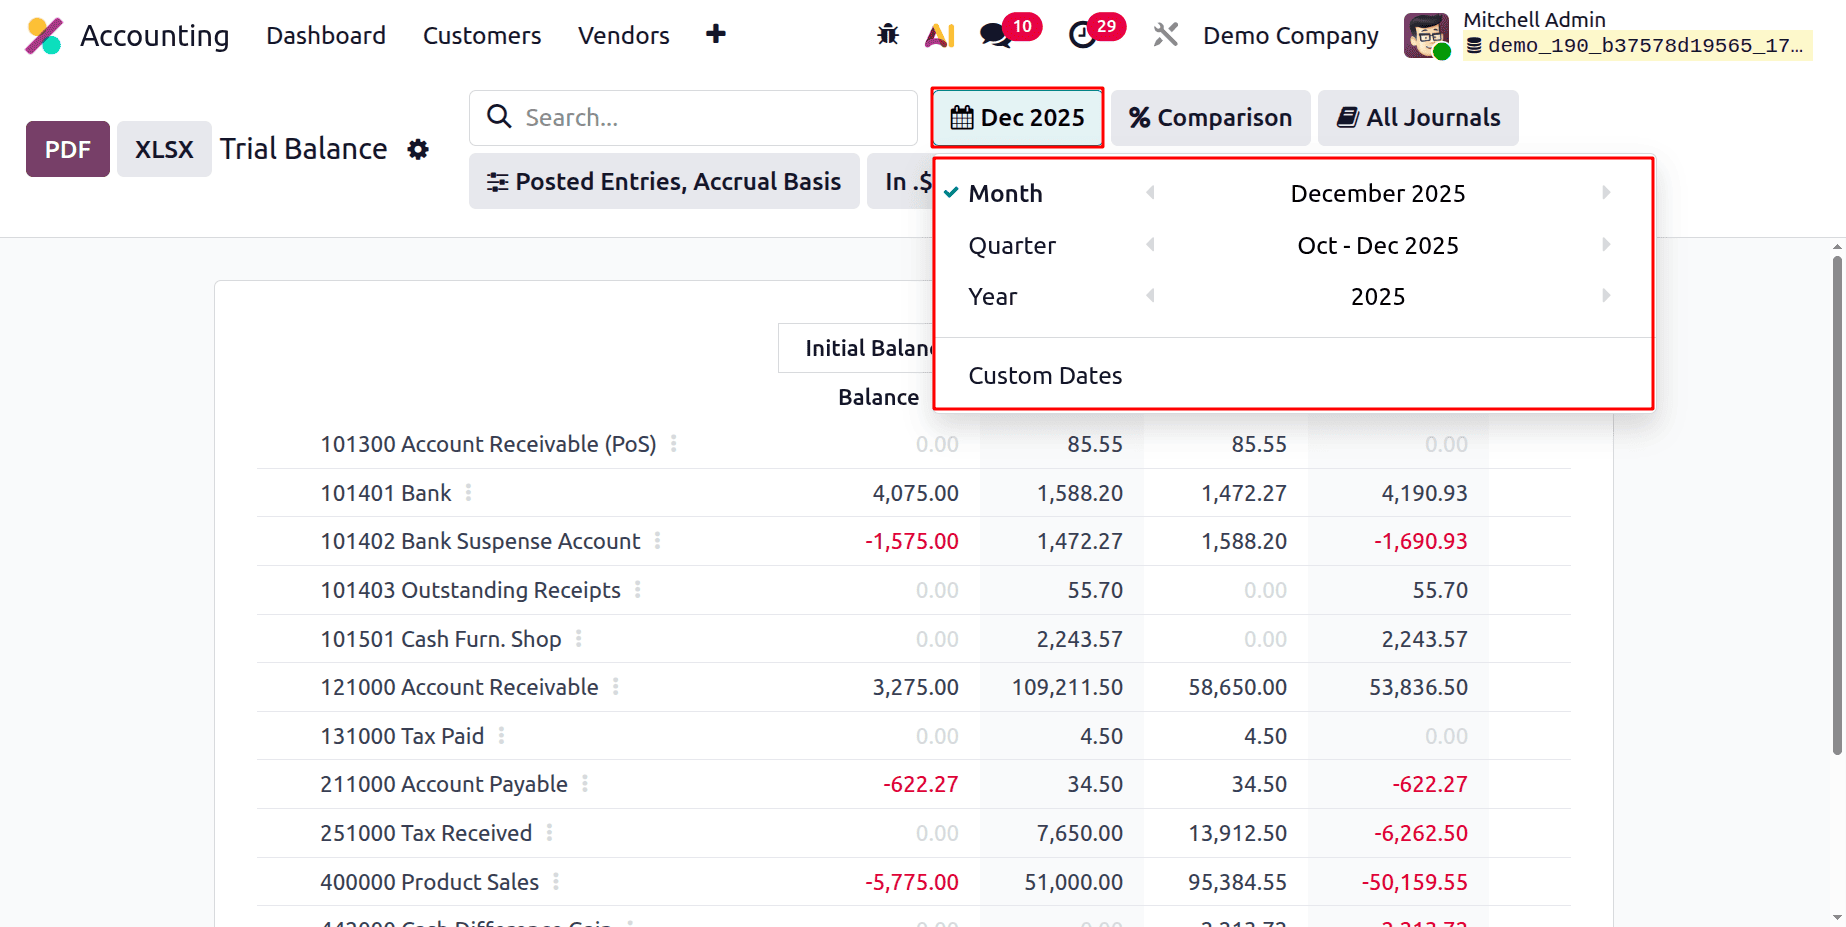Open options menu for 121000 Account Receivable
Viewport: 1846px width, 927px height.
coord(615,686)
